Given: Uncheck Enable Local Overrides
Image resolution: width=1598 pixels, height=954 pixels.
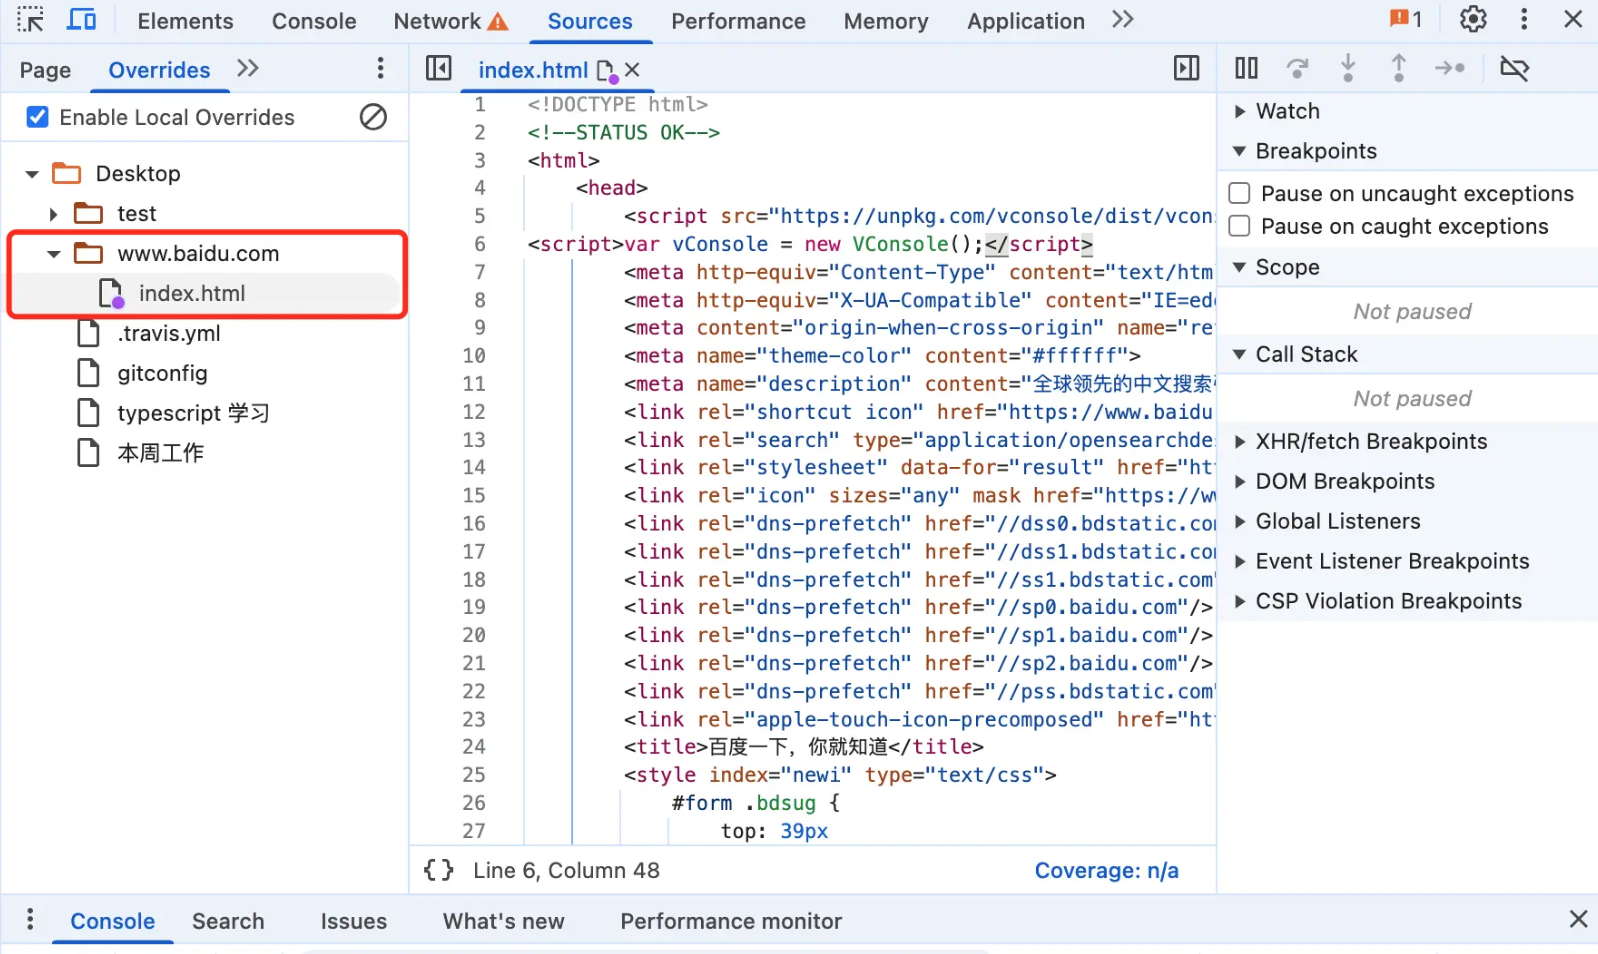Looking at the screenshot, I should tap(37, 117).
